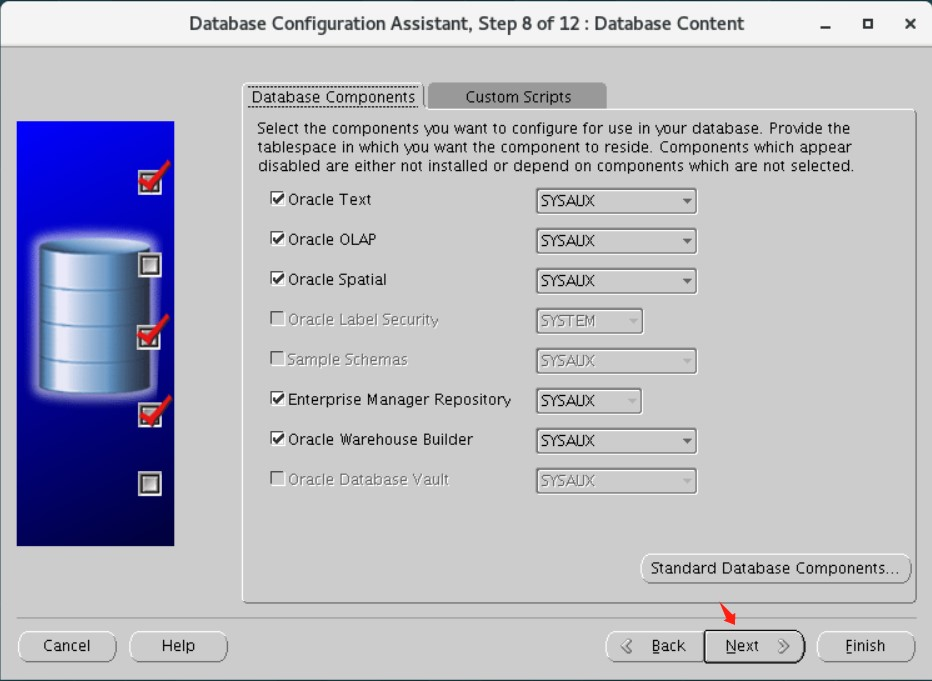This screenshot has width=932, height=681.
Task: Click 'Oracle Spatial' label text
Action: pos(337,279)
